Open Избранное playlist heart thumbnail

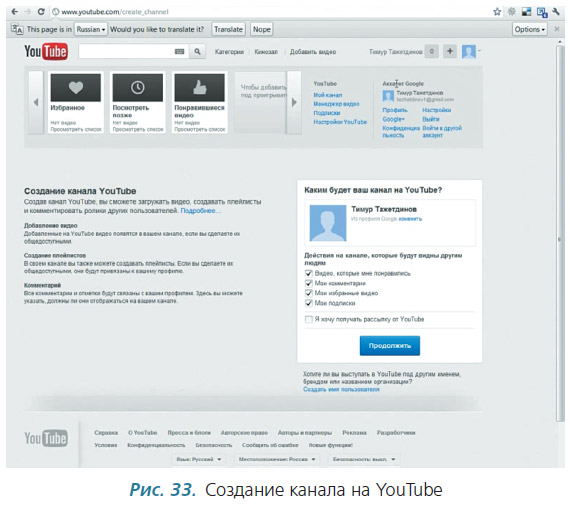(76, 88)
